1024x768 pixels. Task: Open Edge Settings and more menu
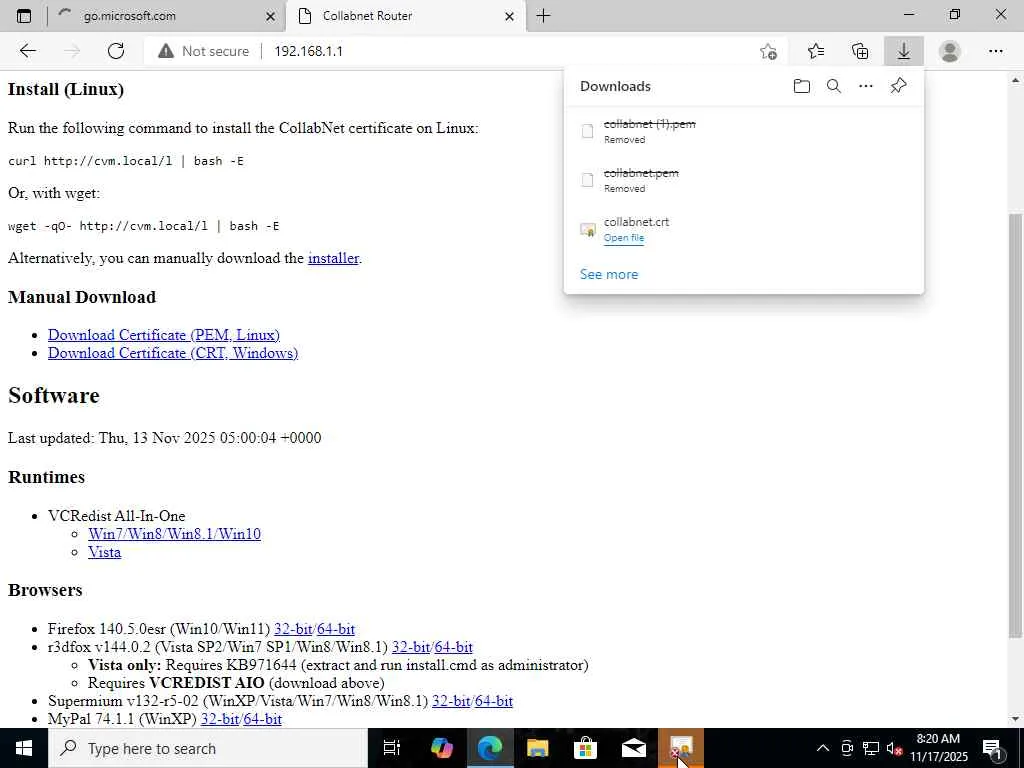coord(995,51)
